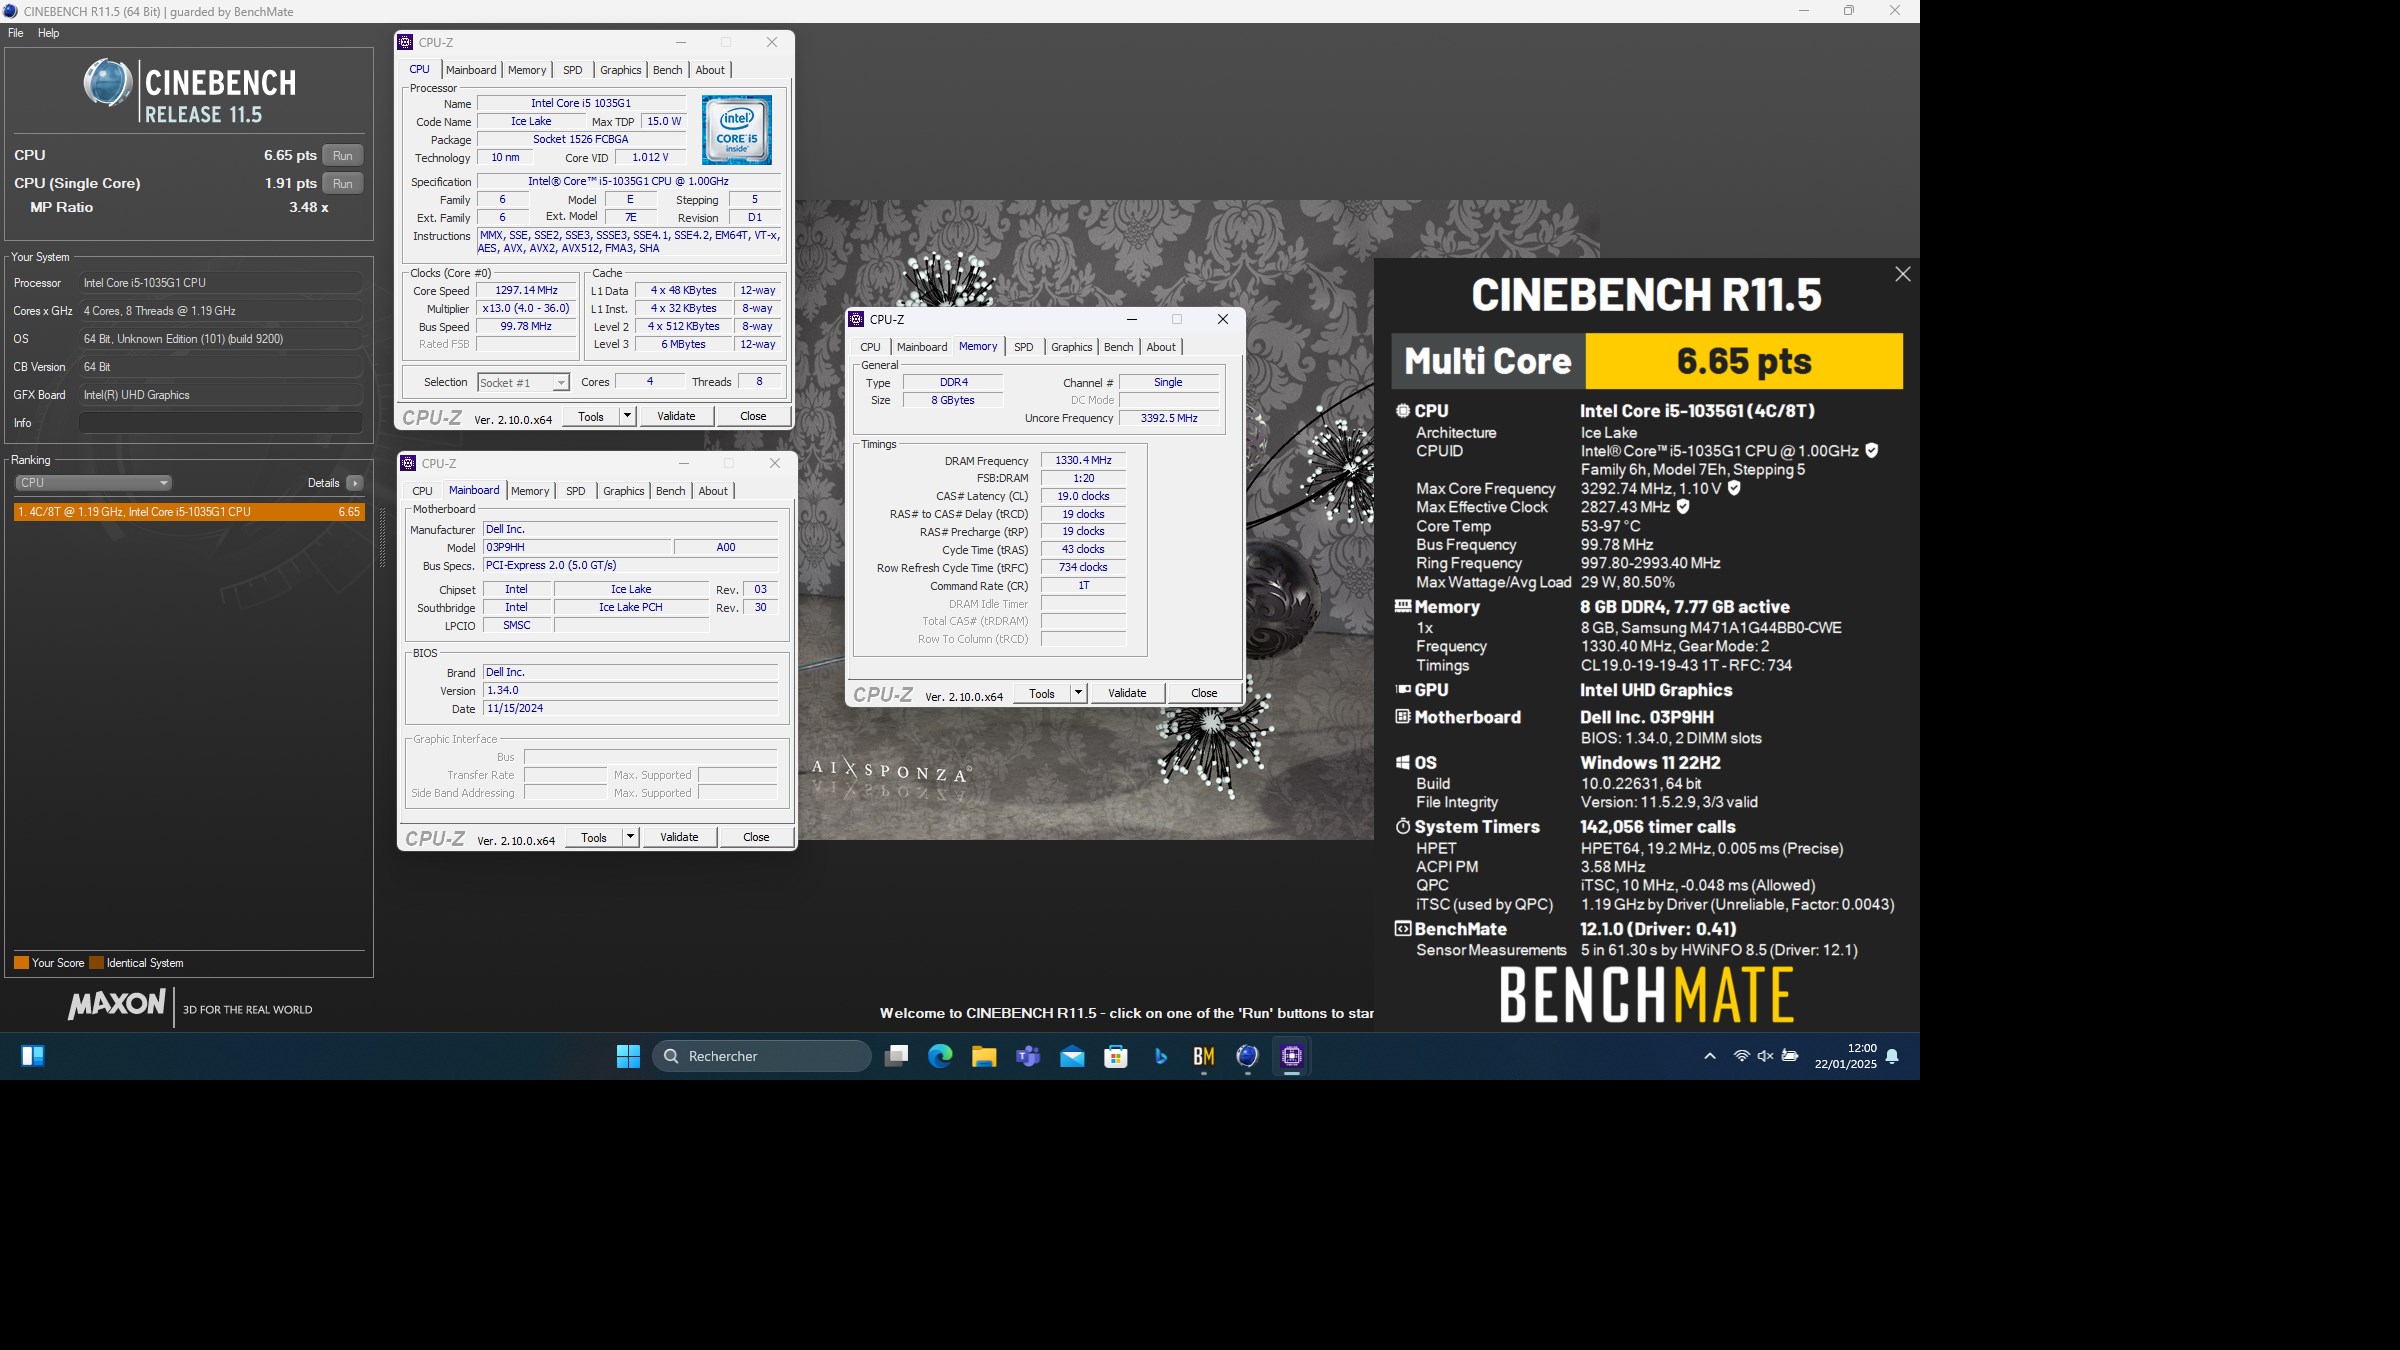Expand Tools arrow in CPU-Z mainboard window
Viewport: 2400px width, 1350px height.
tap(630, 837)
